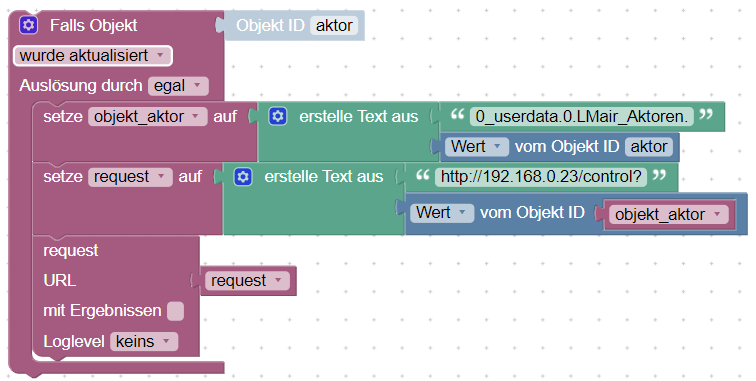Select the objekt_aktor variable in blue block
Viewport: 756px width, 381px height.
click(669, 214)
